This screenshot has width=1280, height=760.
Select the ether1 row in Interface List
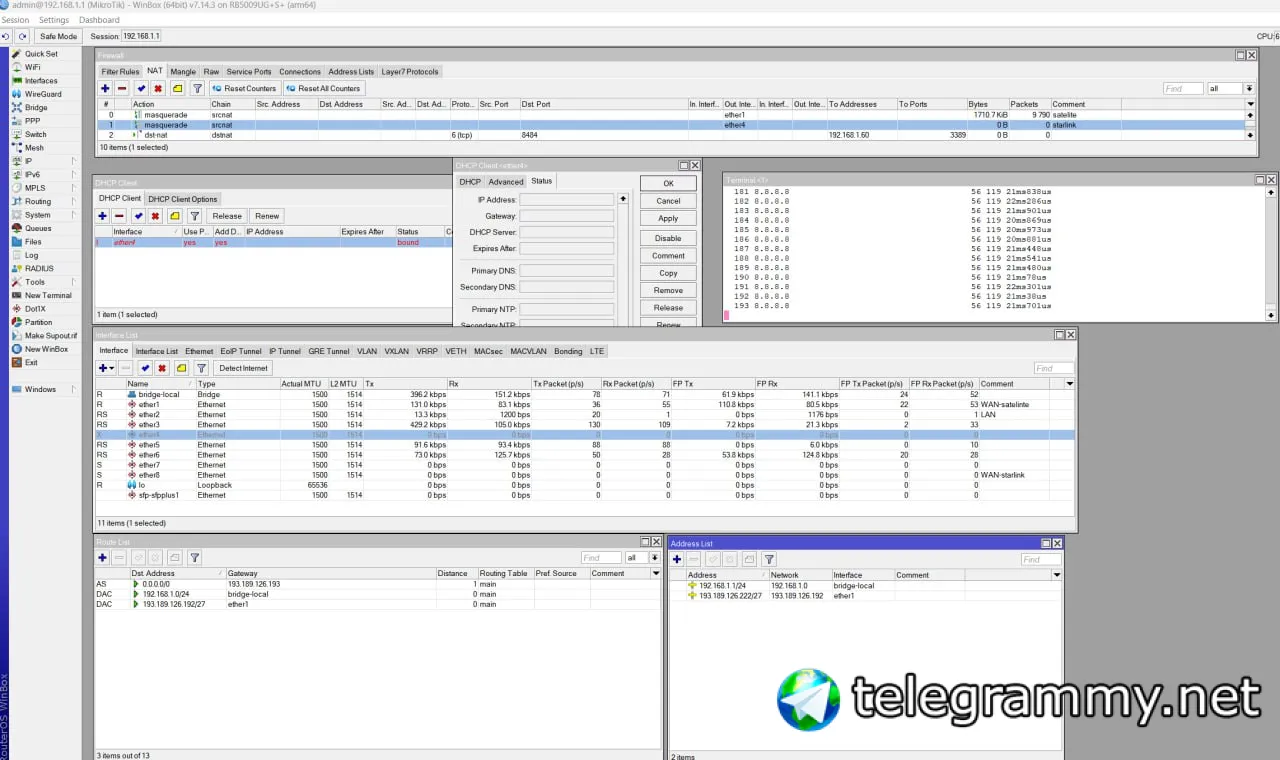coord(585,404)
